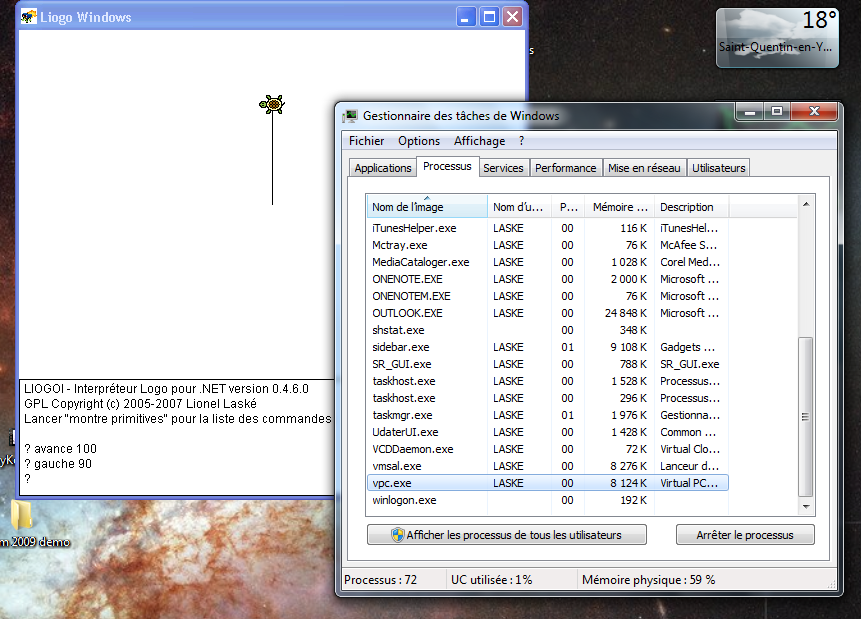
Task: Click the Arrêter le processus button
Action: coord(745,535)
